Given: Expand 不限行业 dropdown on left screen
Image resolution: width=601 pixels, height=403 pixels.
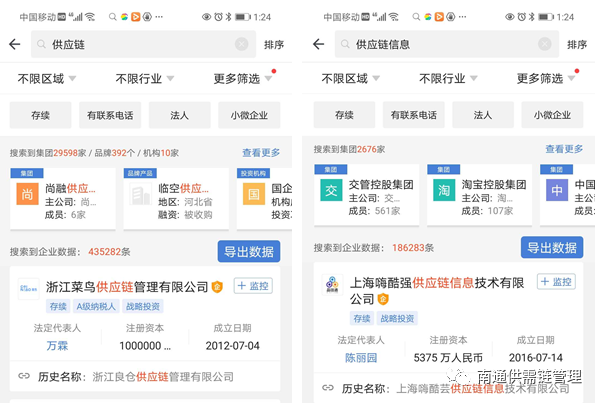Looking at the screenshot, I should (145, 79).
